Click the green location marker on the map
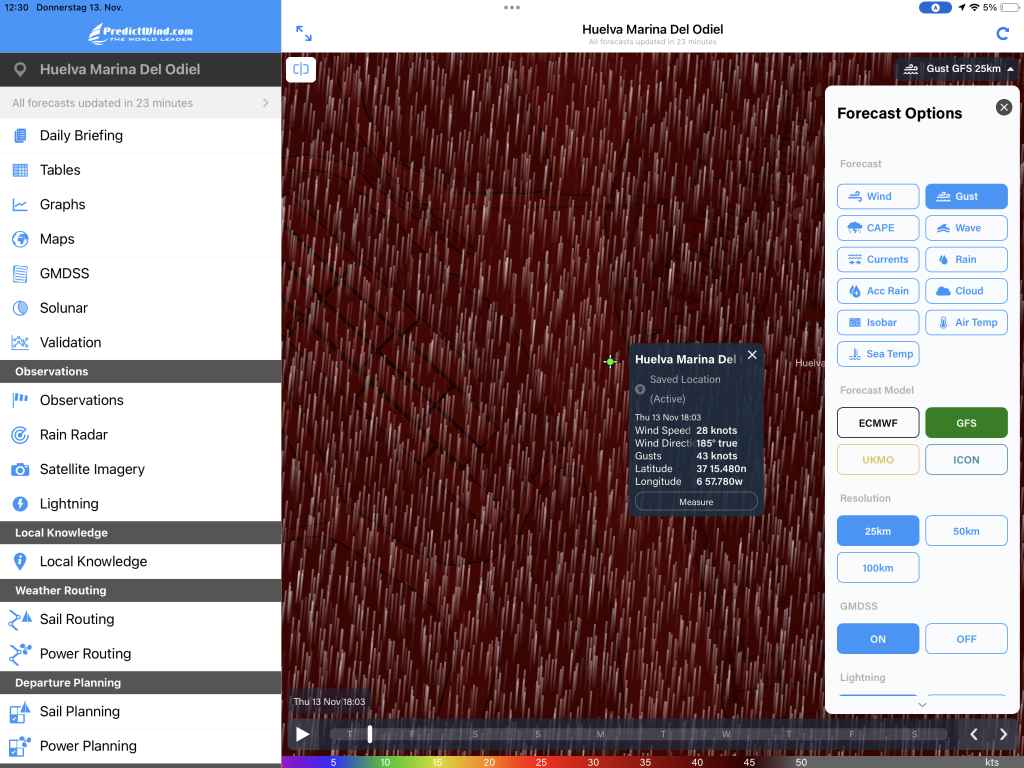This screenshot has height=768, width=1024. tap(610, 362)
